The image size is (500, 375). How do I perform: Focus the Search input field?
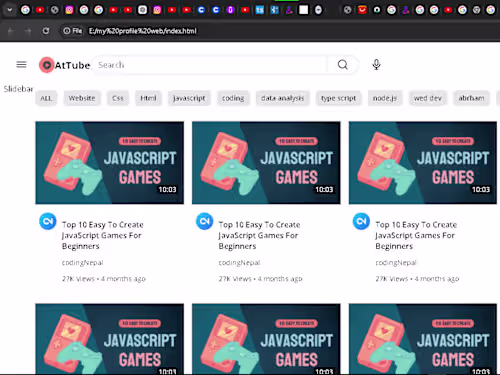[x=210, y=65]
